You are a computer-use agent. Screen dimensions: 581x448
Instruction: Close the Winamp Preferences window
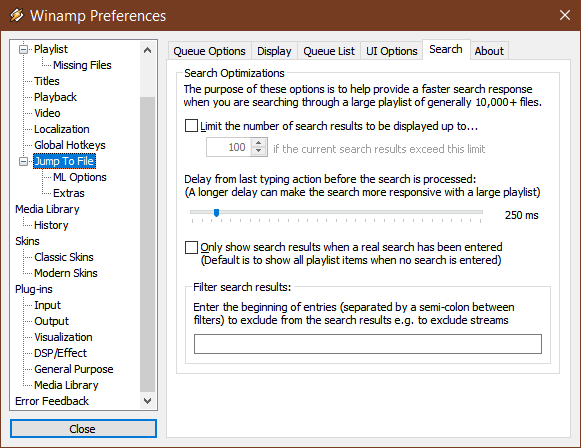(x=565, y=15)
